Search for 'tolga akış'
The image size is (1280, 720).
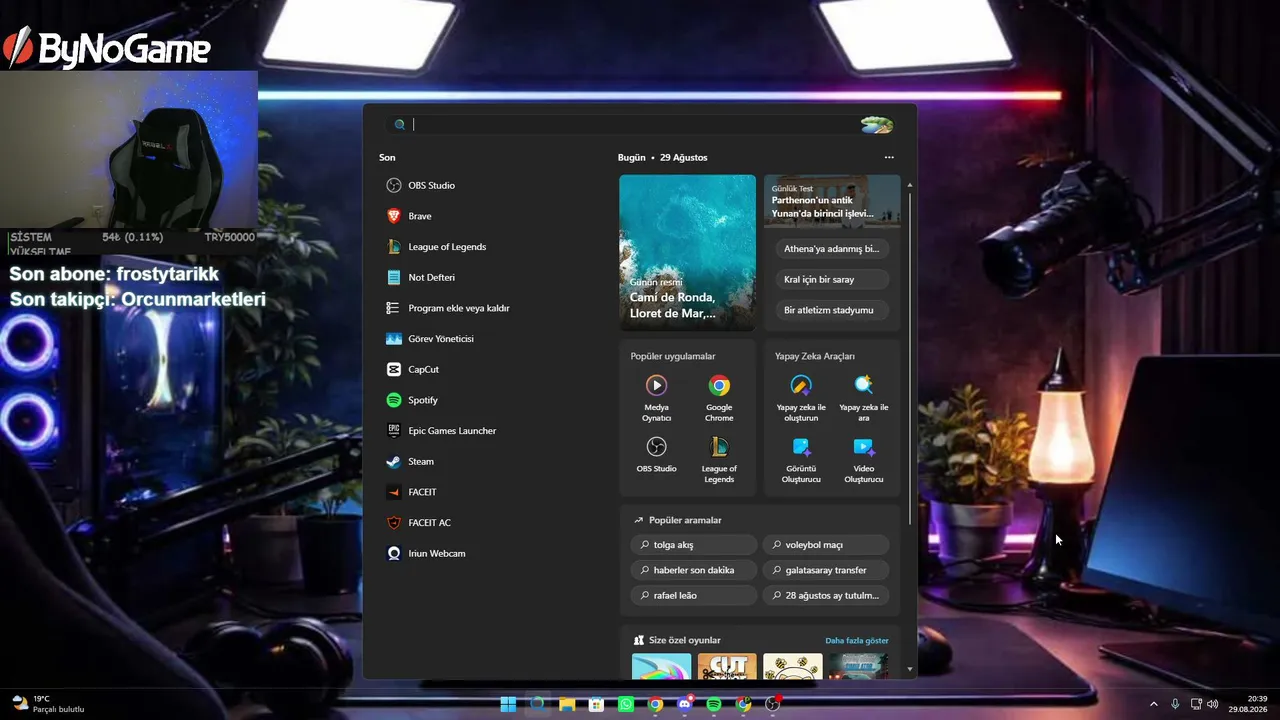[x=694, y=545]
